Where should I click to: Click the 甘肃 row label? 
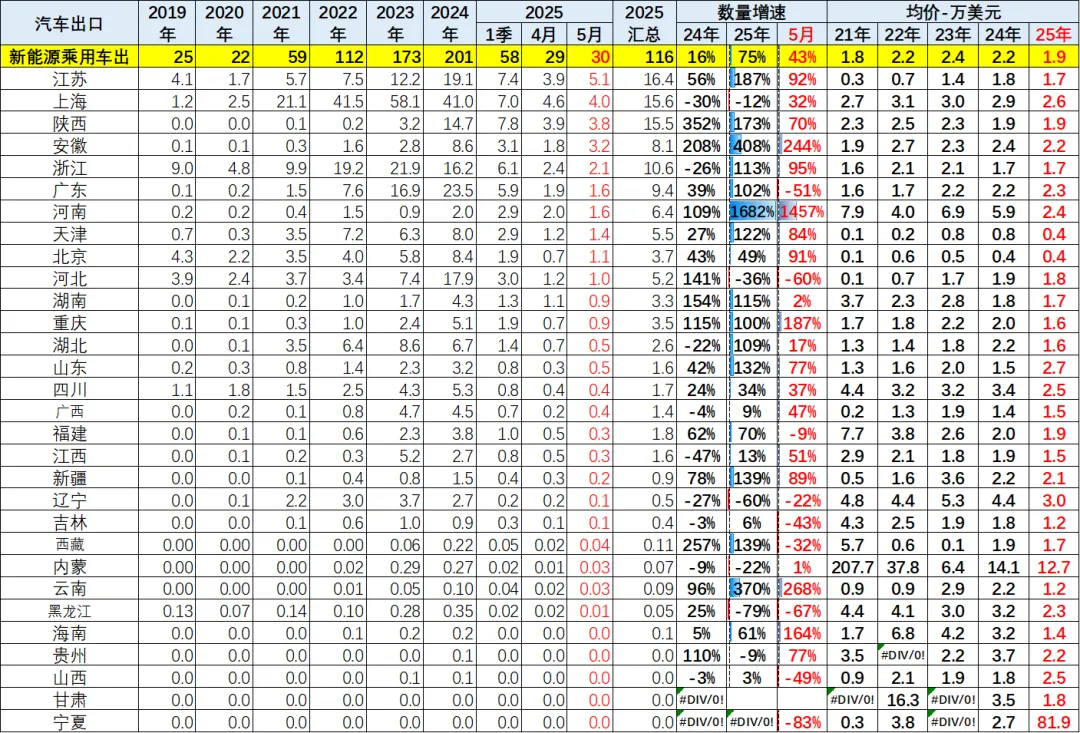(70, 699)
